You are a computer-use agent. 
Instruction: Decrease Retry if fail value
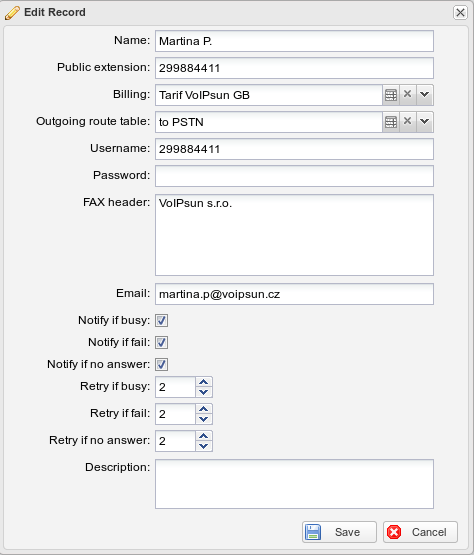click(x=204, y=419)
